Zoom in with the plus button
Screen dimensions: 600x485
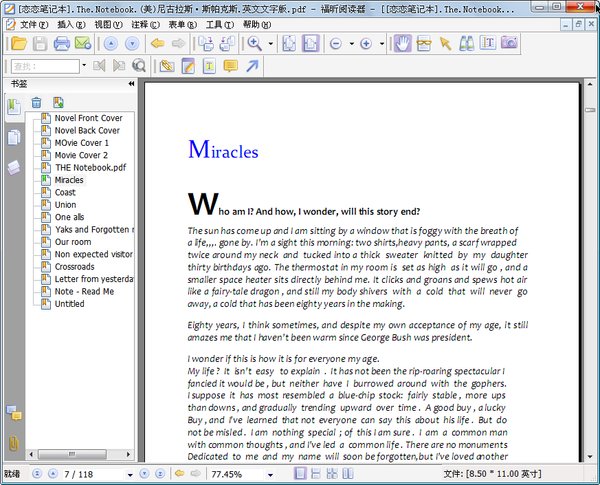(x=366, y=44)
